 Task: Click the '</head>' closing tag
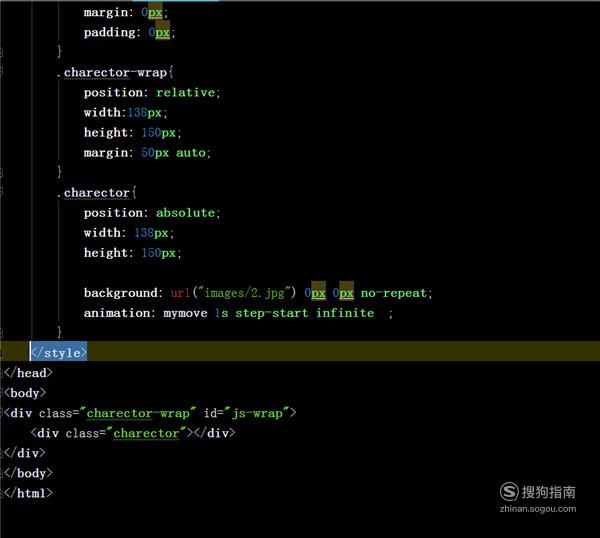click(x=28, y=373)
